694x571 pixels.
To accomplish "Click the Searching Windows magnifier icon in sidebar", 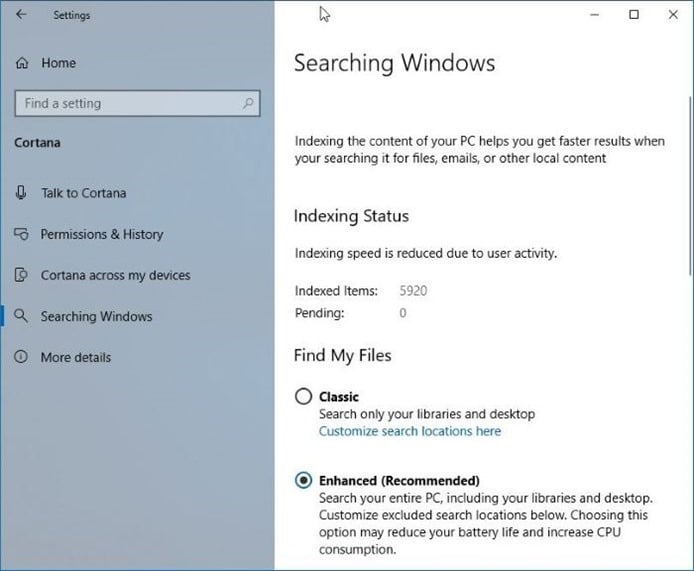I will click(21, 316).
